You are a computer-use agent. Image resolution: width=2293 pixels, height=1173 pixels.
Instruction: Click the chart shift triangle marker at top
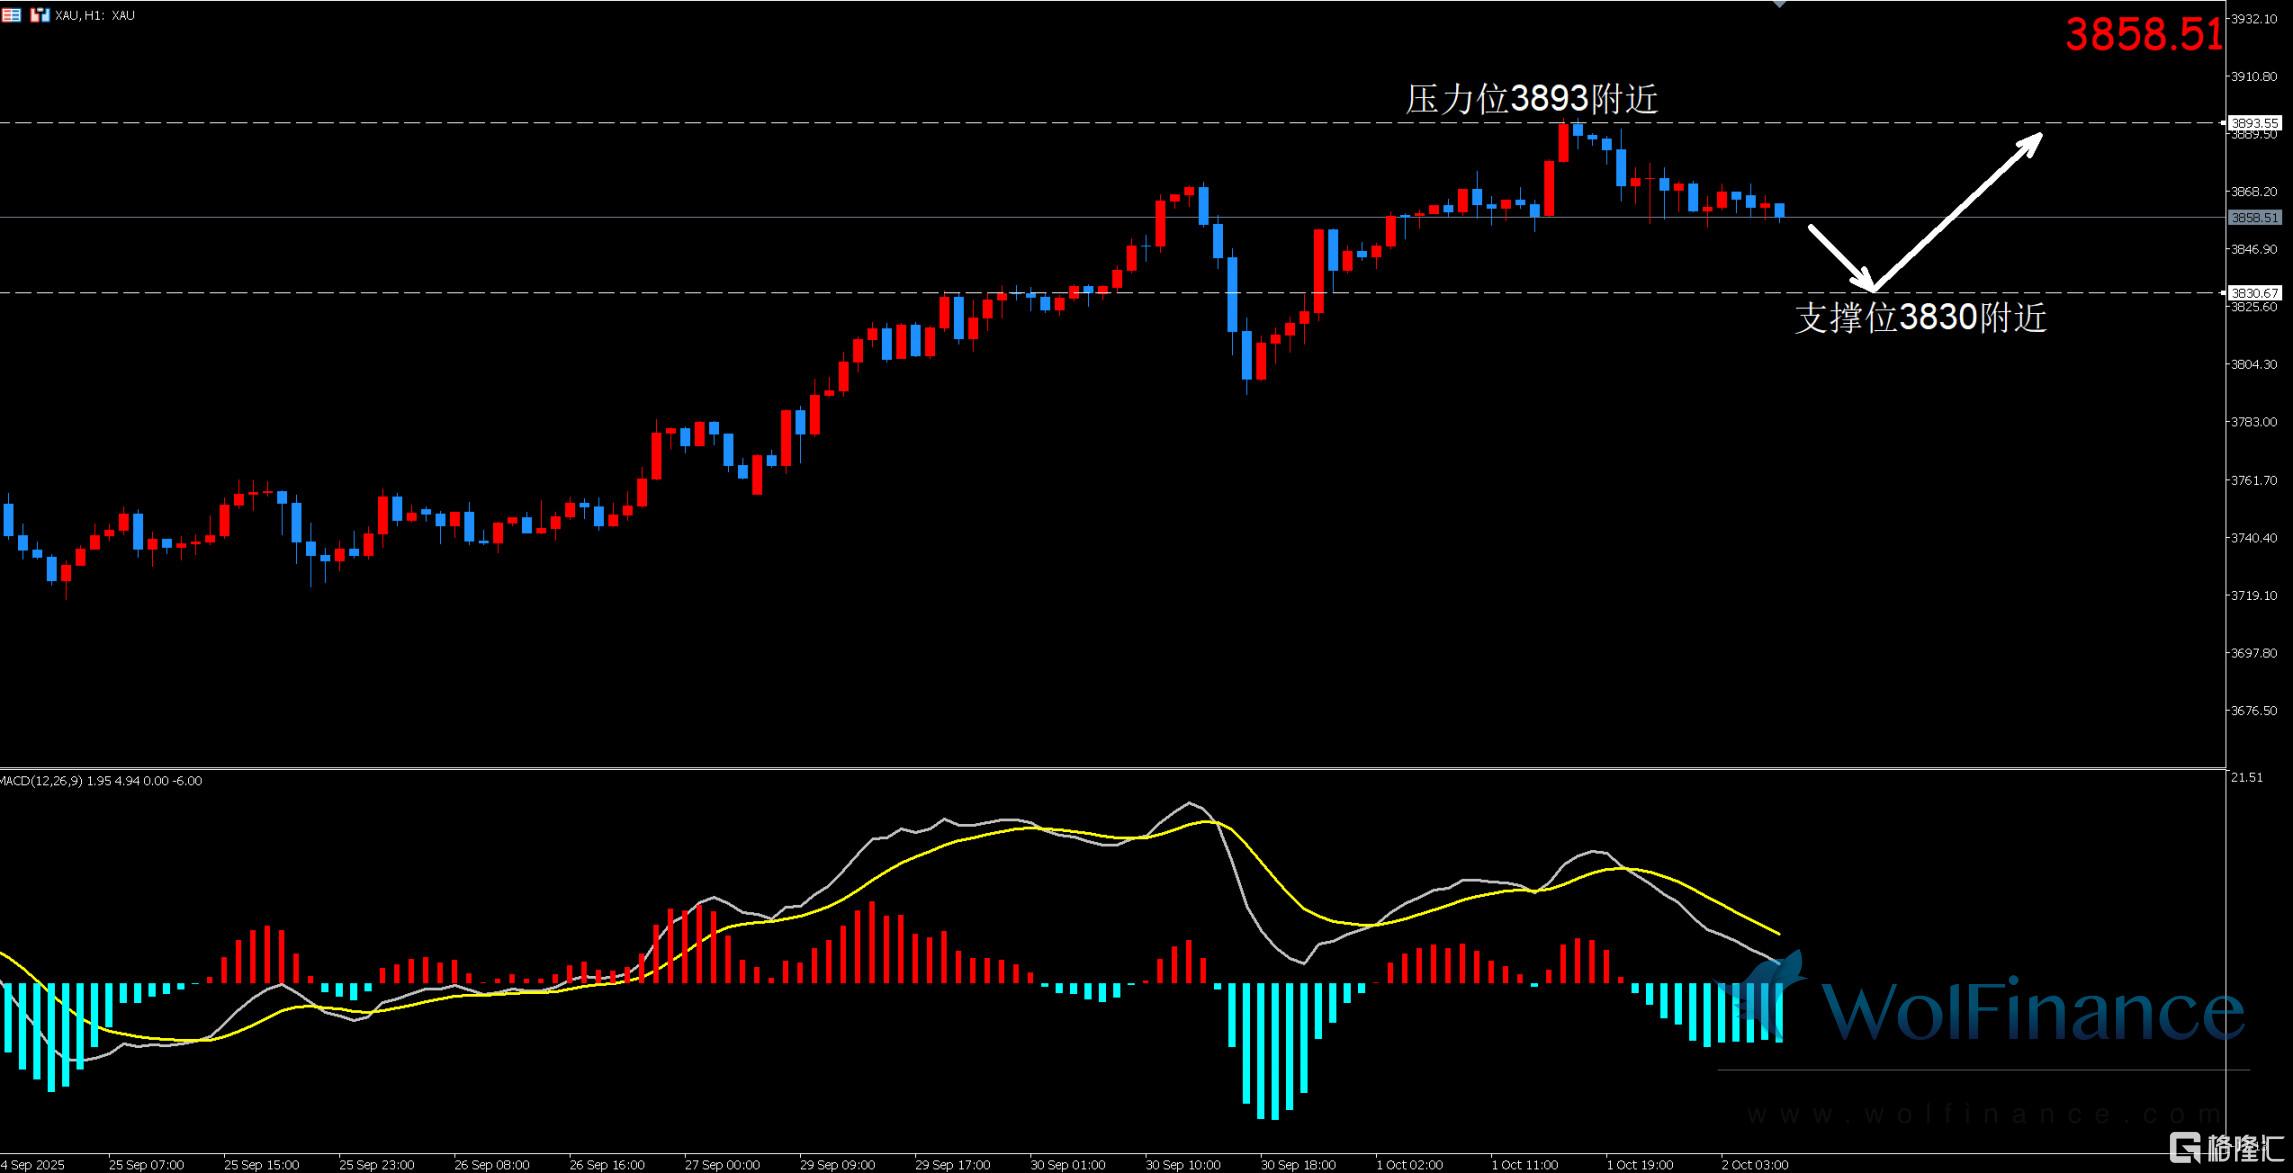pyautogui.click(x=1778, y=4)
